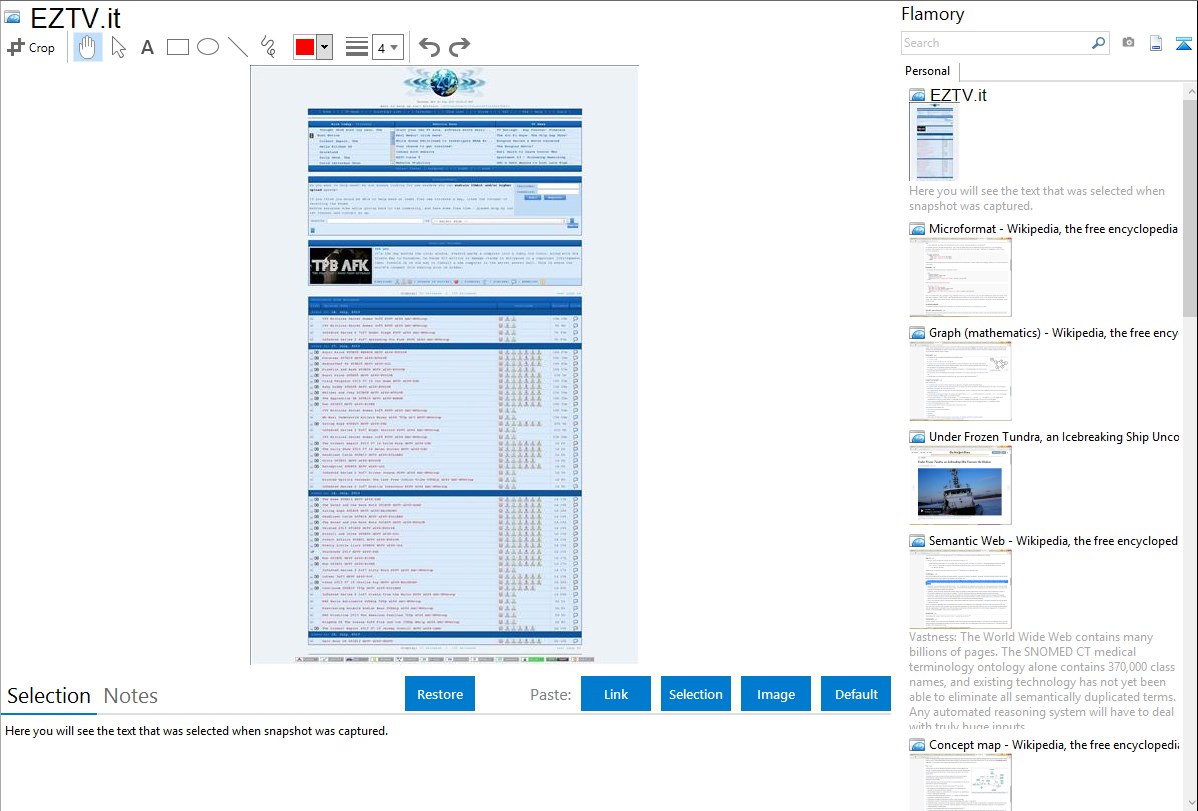Redo the last undone action
The width and height of the screenshot is (1198, 811).
[459, 47]
